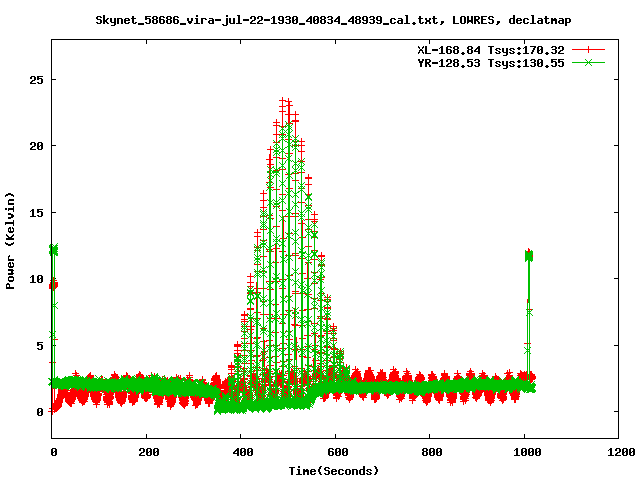
Task: Click the y-axis tick label 20
Action: [x=36, y=146]
